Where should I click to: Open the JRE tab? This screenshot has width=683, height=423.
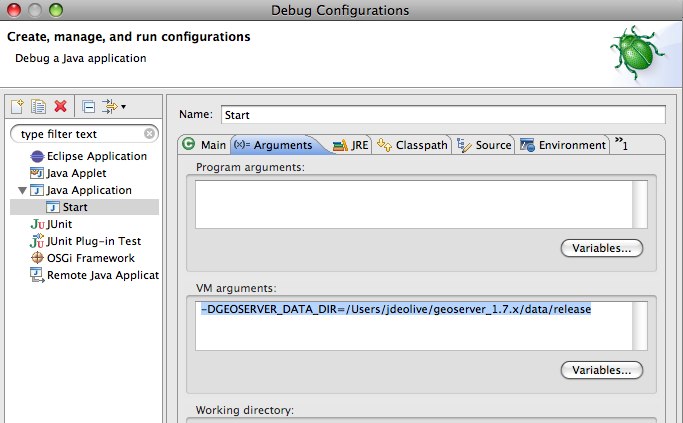[351, 145]
